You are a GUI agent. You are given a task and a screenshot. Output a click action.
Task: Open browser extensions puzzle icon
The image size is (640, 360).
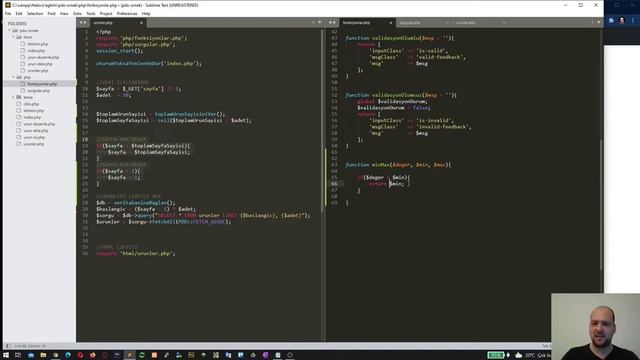tap(611, 20)
